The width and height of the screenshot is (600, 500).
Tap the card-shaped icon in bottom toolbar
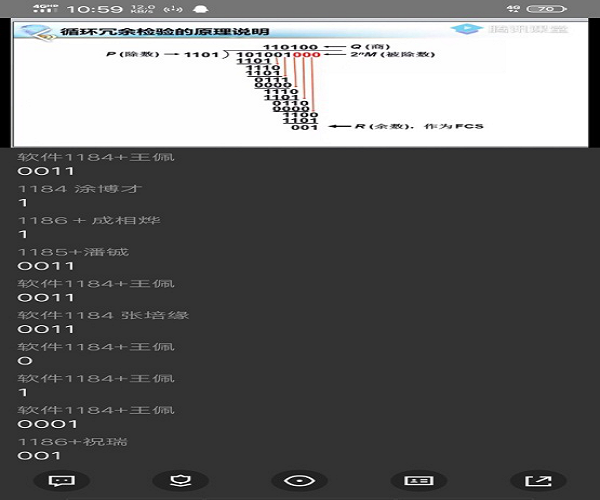pos(417,480)
